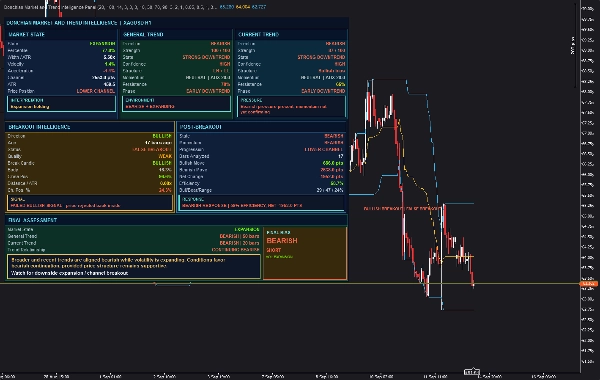Select EARLY DOWNTREND phase under Current Trend
This screenshot has width=600, height=380.
tap(323, 91)
